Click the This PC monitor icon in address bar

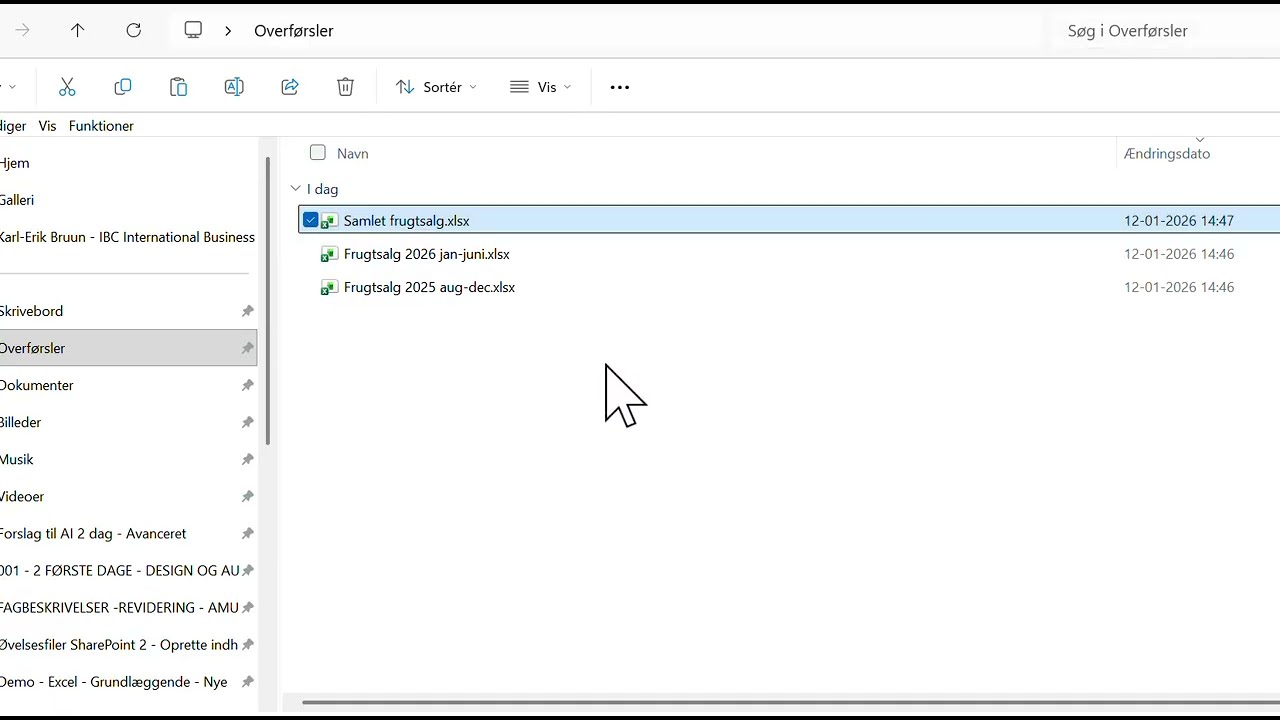tap(193, 30)
